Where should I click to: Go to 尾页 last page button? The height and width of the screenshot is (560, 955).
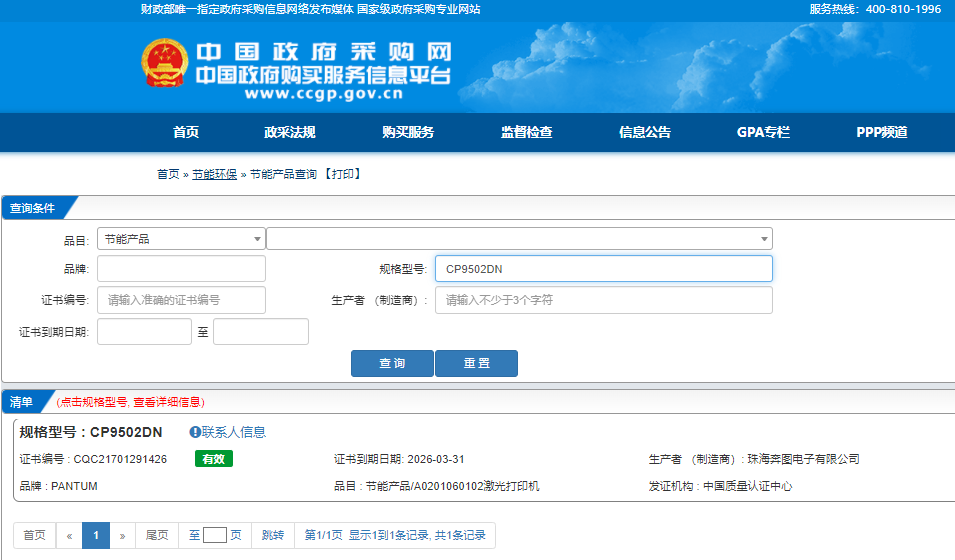coord(157,535)
